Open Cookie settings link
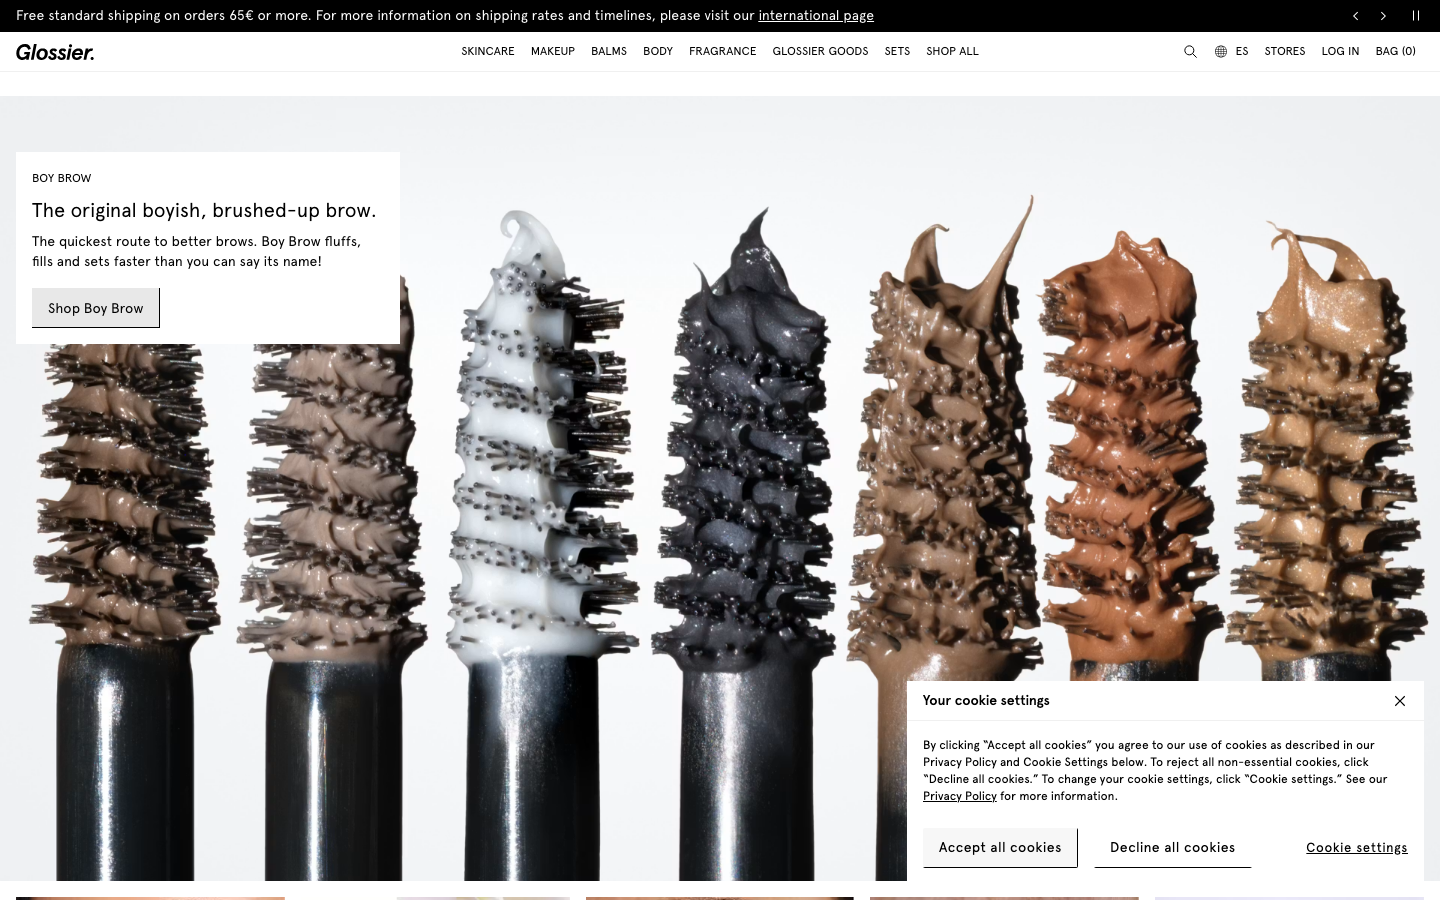The image size is (1440, 900). (x=1357, y=848)
